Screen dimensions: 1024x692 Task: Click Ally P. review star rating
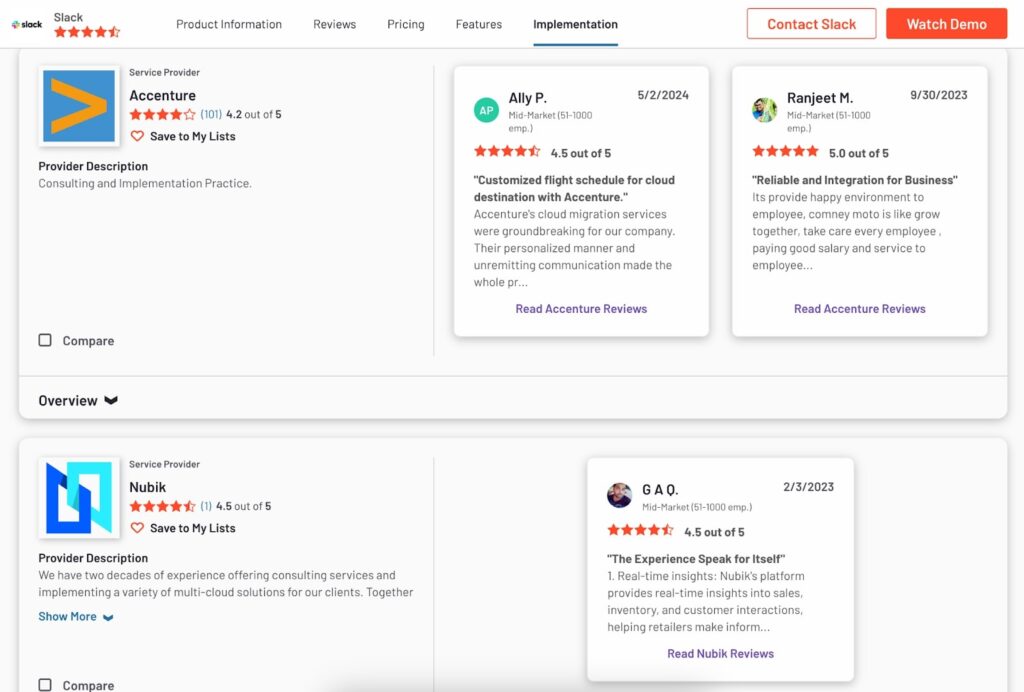point(507,151)
